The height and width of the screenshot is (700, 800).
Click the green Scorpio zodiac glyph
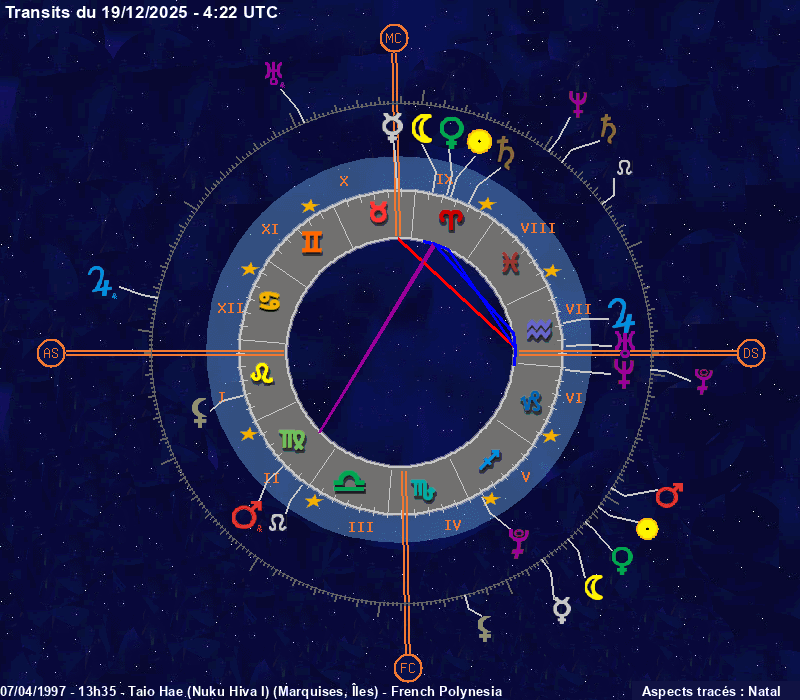click(x=422, y=489)
